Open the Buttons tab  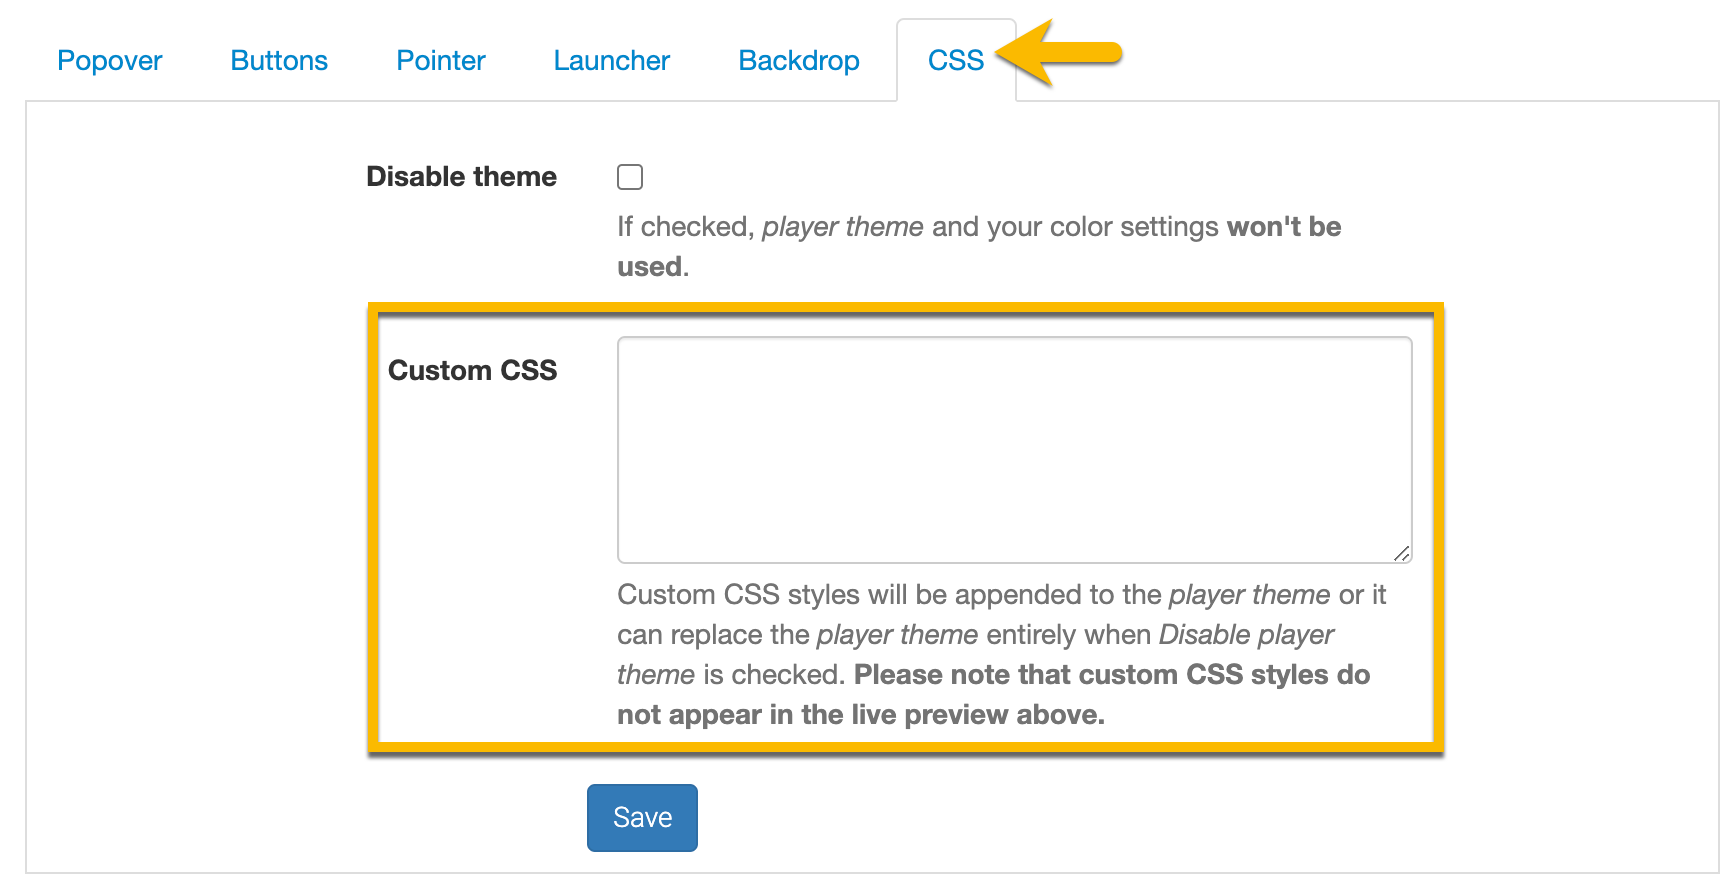click(x=279, y=61)
